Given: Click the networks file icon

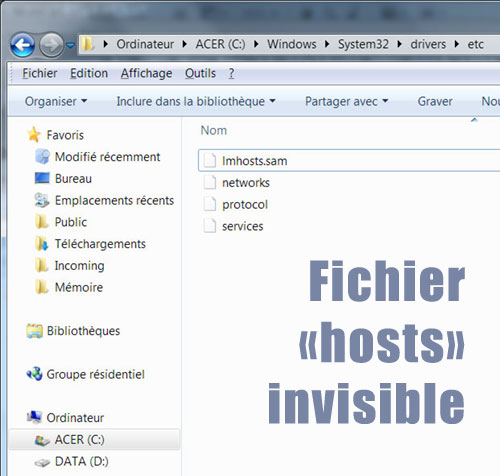Looking at the screenshot, I should (210, 182).
